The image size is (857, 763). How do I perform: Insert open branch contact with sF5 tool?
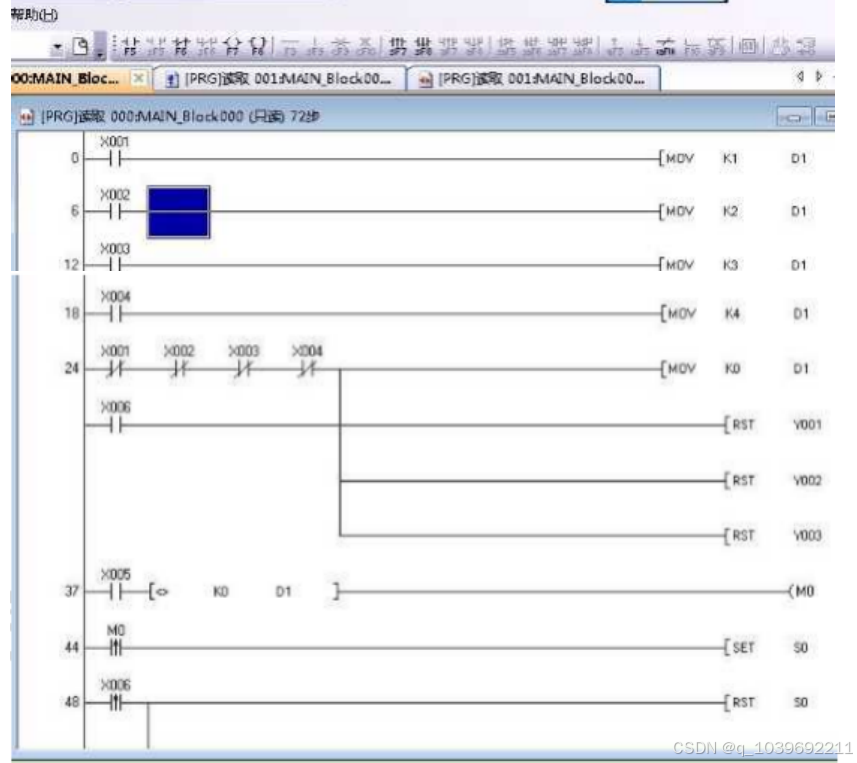coord(156,46)
